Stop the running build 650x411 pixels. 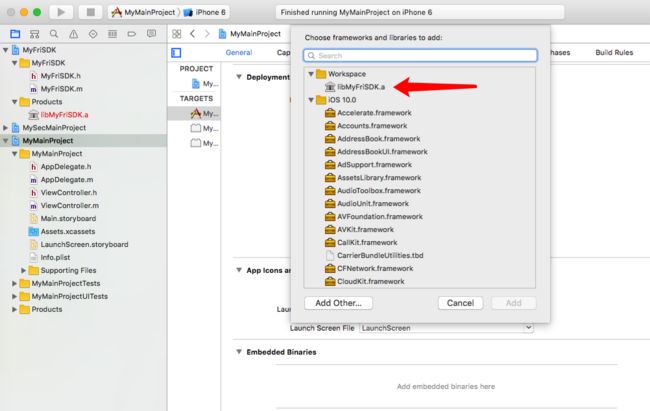[x=90, y=12]
